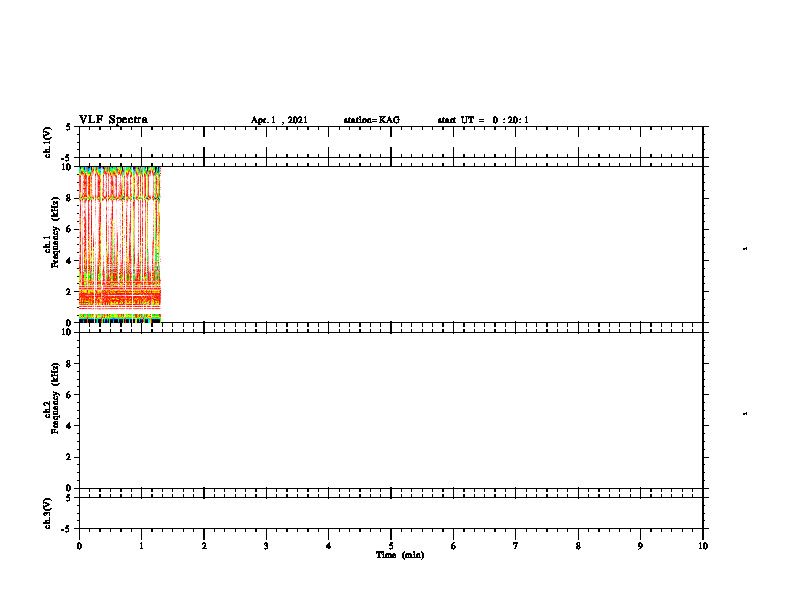Click the '4' kHz tick on ch.2 axis
This screenshot has height=612, width=792.
coord(69,426)
